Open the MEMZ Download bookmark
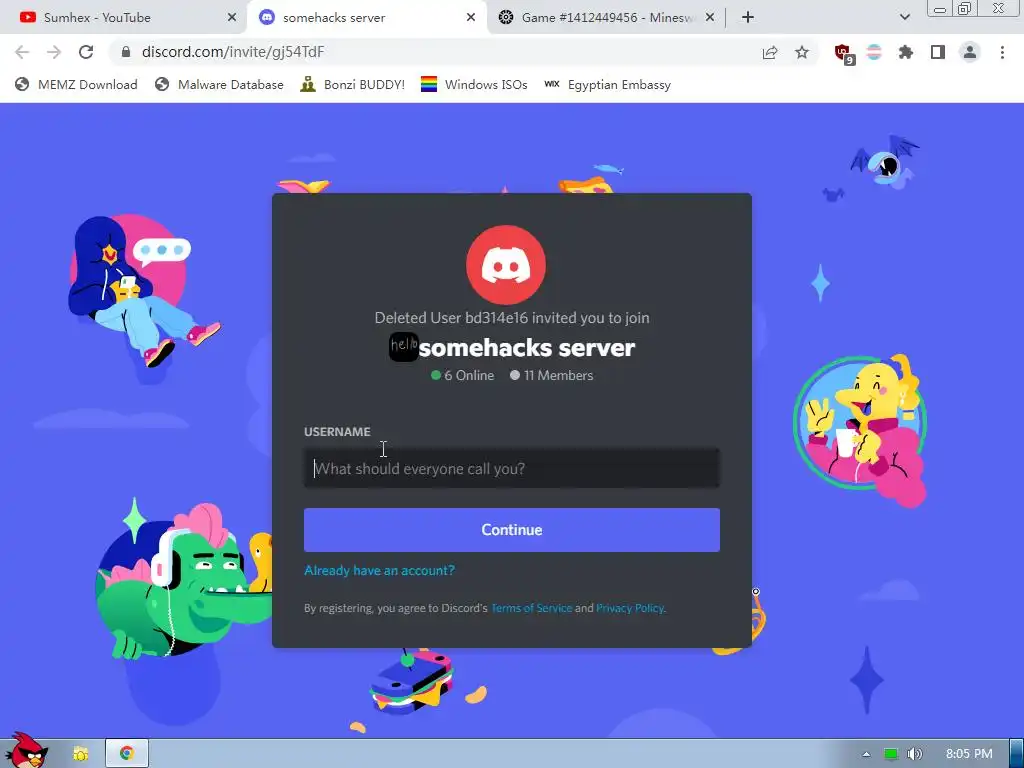 click(x=76, y=84)
